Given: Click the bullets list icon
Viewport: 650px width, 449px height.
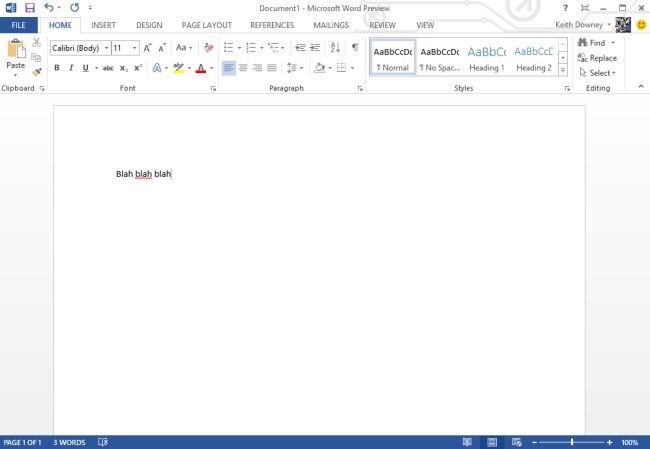Looking at the screenshot, I should (228, 48).
